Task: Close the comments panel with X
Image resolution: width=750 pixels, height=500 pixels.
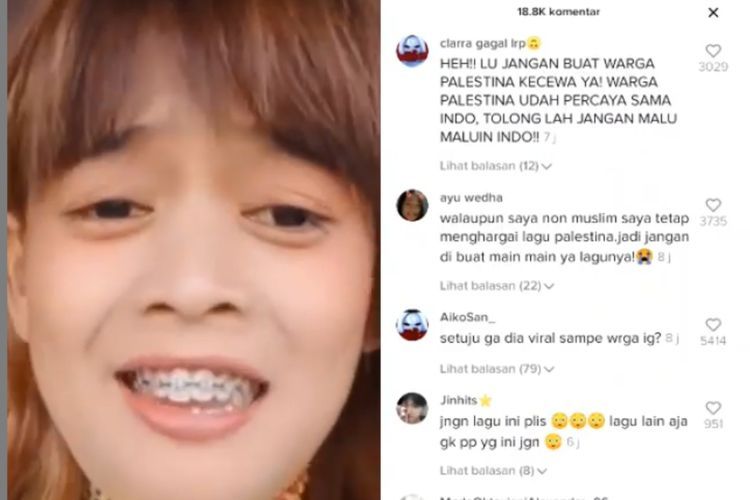Action: (713, 12)
